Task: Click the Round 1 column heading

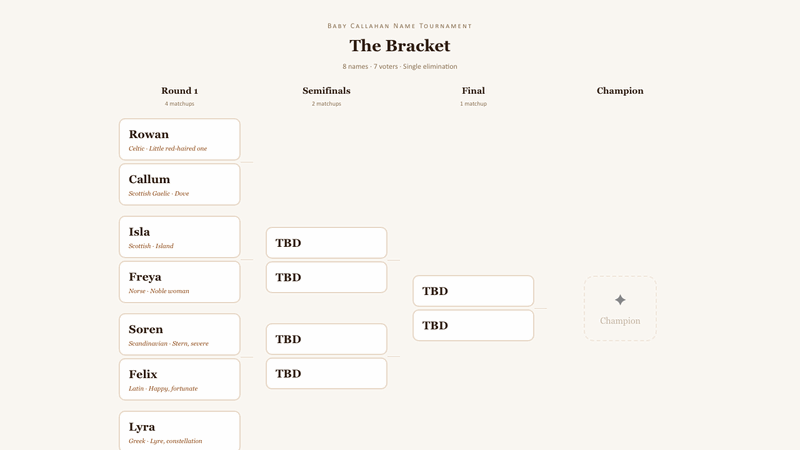Action: coord(180,91)
